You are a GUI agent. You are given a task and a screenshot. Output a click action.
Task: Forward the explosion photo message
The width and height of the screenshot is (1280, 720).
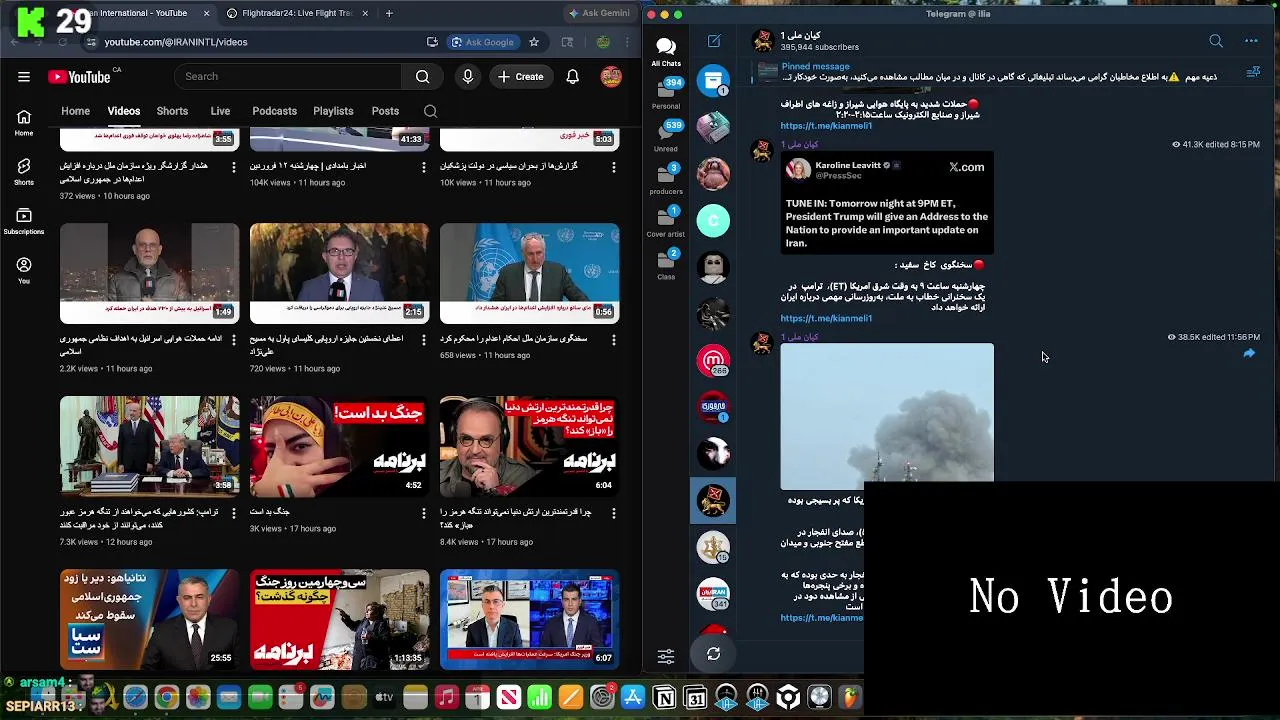point(1249,354)
